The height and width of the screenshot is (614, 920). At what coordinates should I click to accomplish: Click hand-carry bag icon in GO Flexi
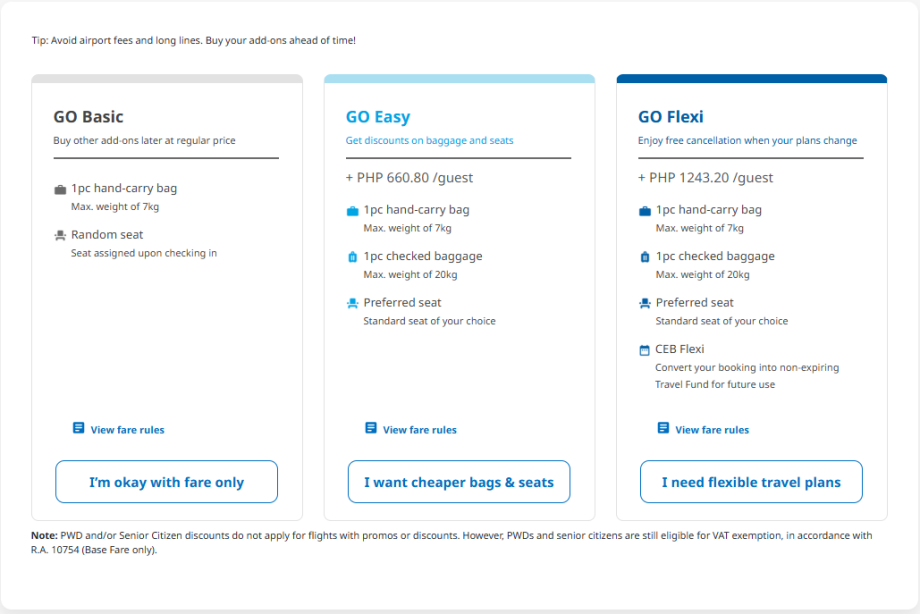(645, 211)
